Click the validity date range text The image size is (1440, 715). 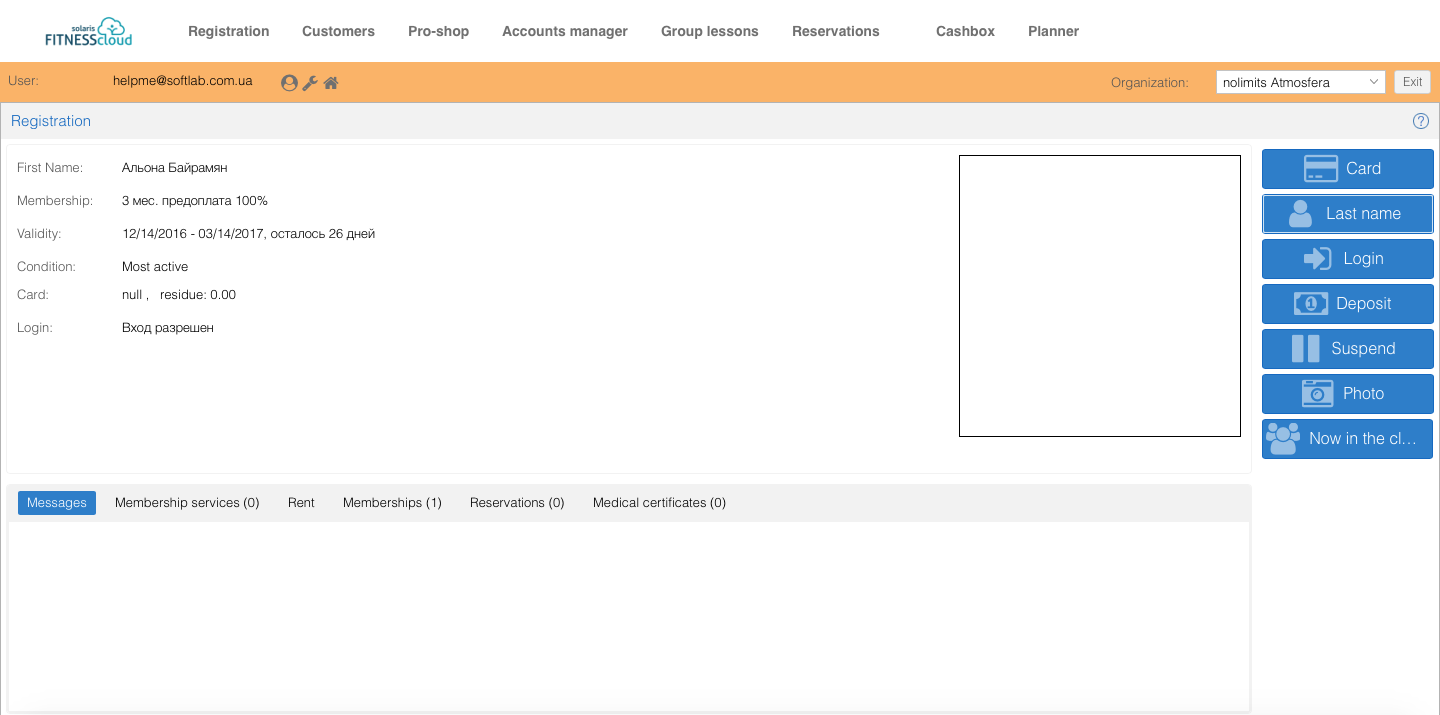tap(249, 234)
